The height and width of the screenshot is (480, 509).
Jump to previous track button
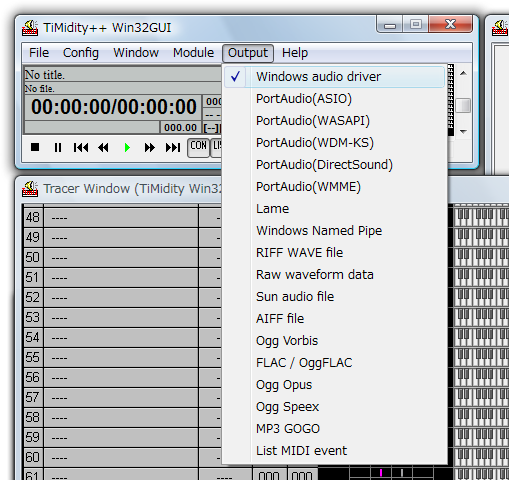81,147
